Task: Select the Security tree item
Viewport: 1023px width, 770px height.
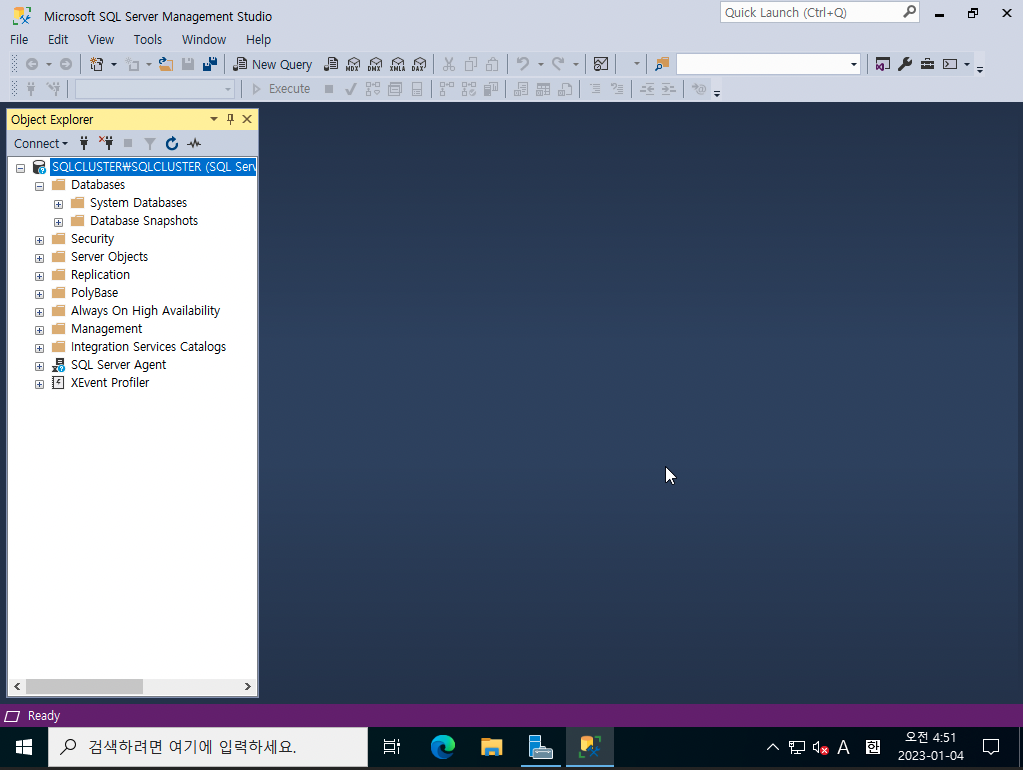Action: 92,239
